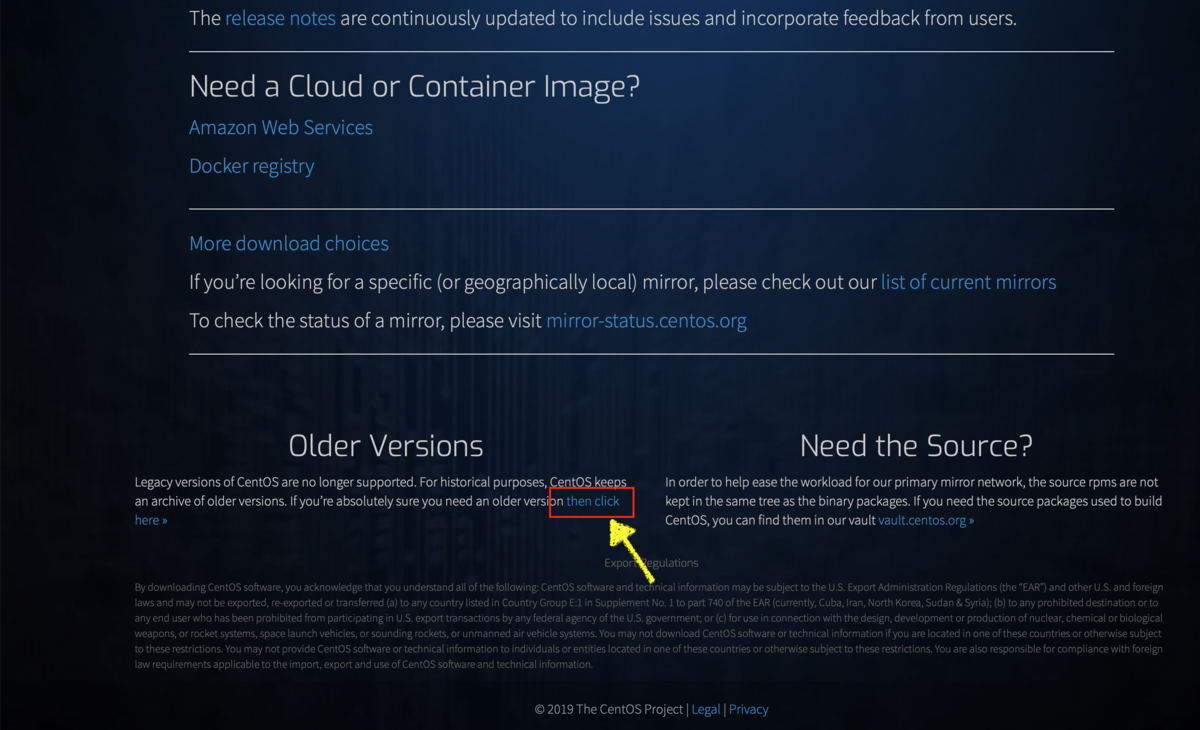Click the Need the Source? heading
This screenshot has width=1200, height=730.
(x=916, y=445)
